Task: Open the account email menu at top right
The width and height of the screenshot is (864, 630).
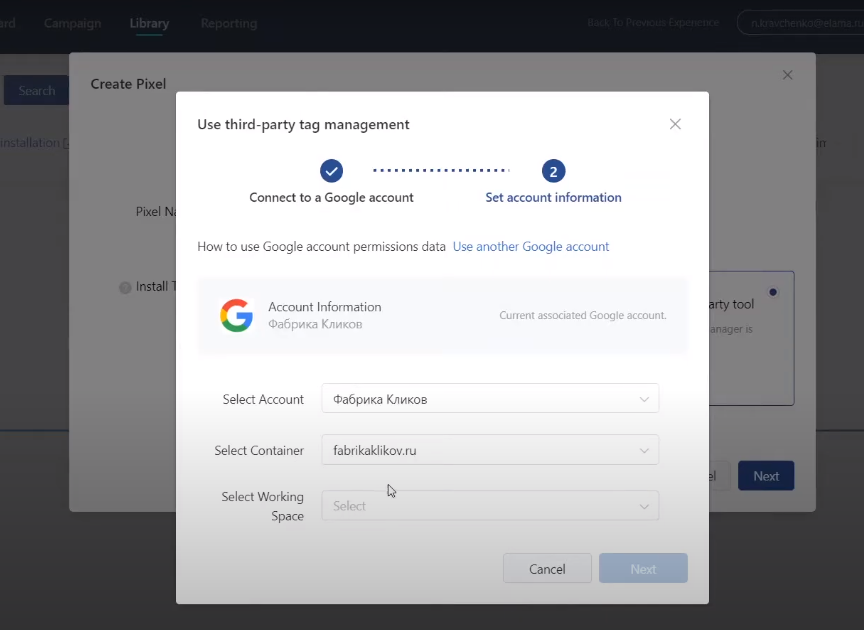Action: point(800,23)
